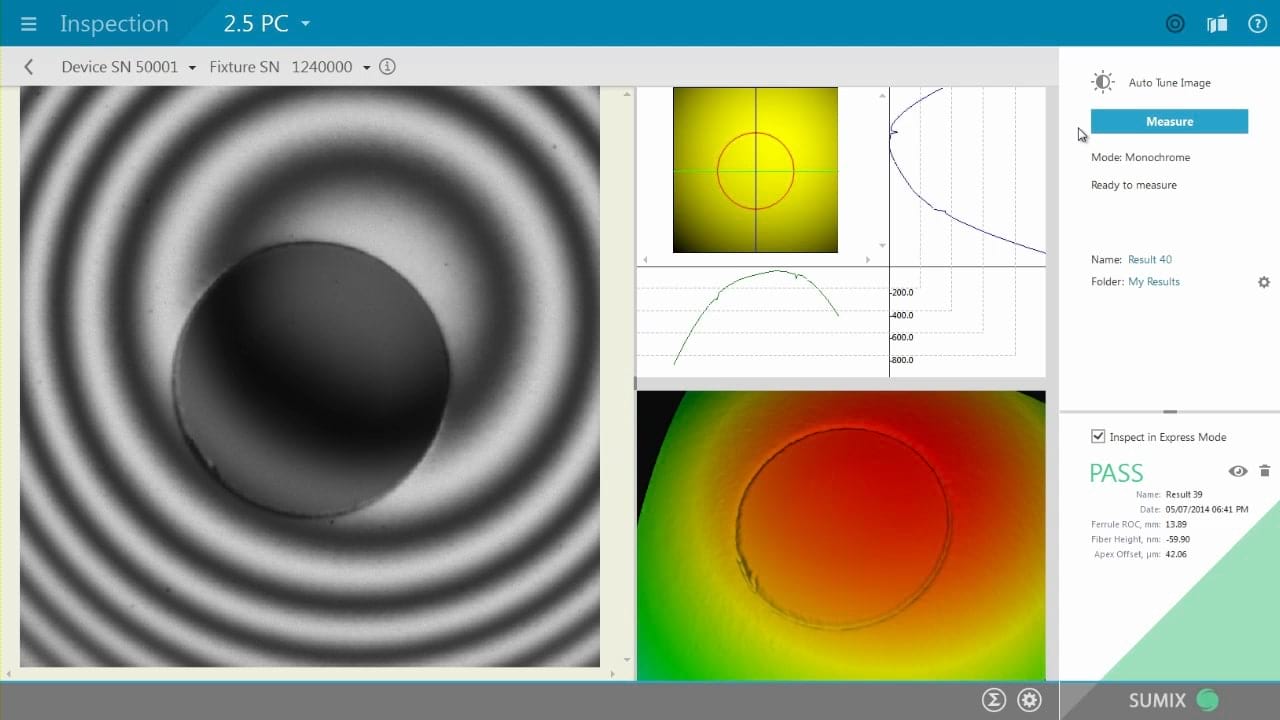Click the back arrow beside Device SN
1280x720 pixels.
click(28, 67)
